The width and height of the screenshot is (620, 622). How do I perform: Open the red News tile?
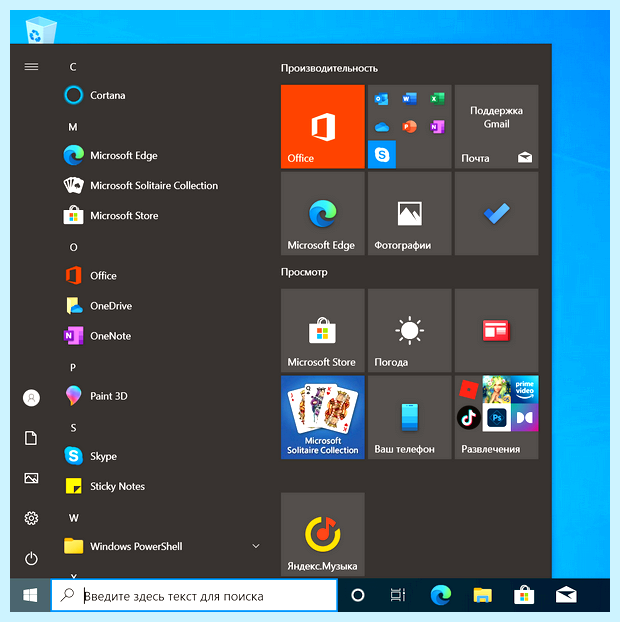click(x=496, y=330)
